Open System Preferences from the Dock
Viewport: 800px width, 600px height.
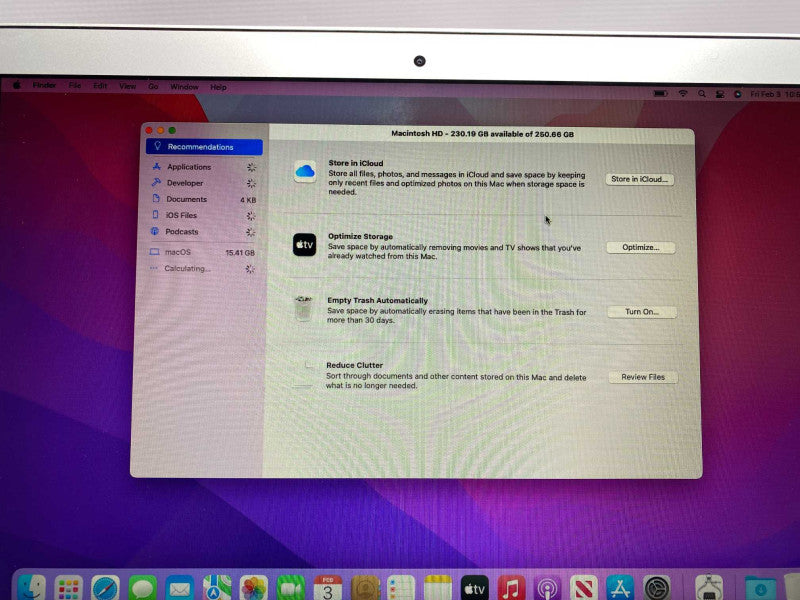pos(657,588)
